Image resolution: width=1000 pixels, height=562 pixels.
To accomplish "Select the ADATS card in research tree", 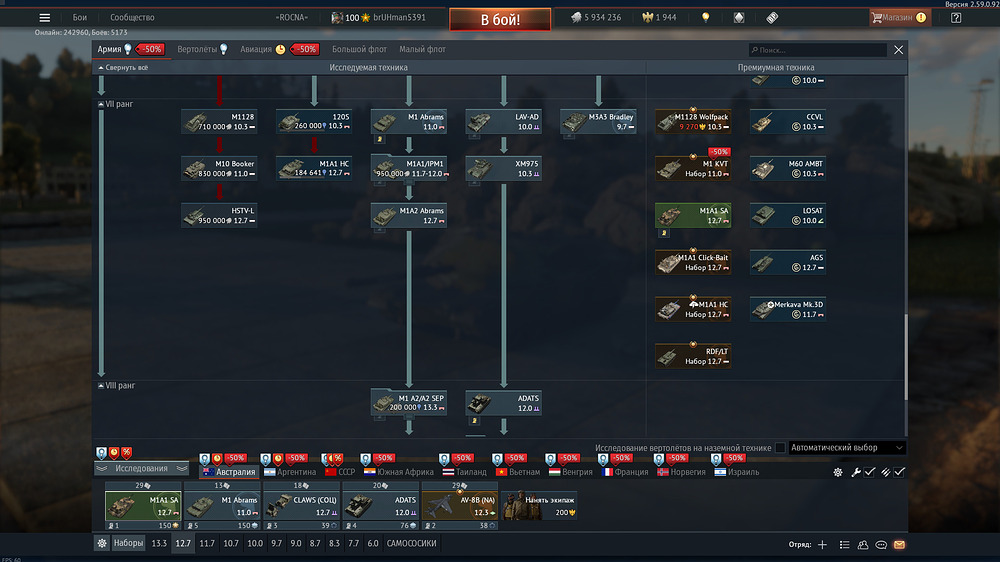I will point(503,403).
